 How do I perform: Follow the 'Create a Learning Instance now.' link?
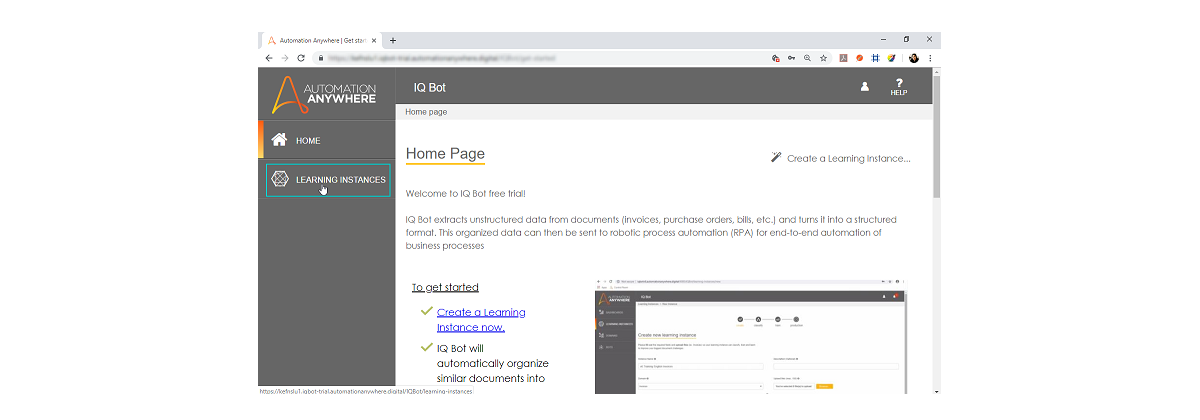tap(481, 320)
